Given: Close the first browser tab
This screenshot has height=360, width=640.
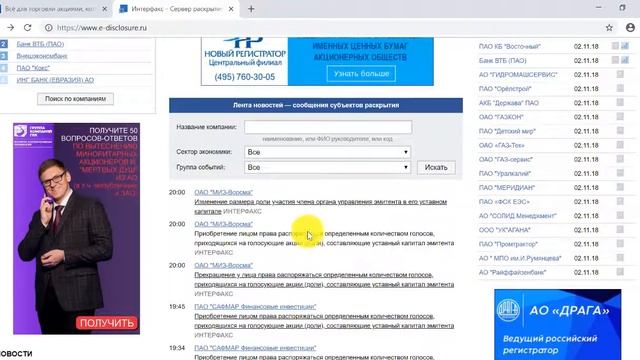Looking at the screenshot, I should pyautogui.click(x=104, y=9).
